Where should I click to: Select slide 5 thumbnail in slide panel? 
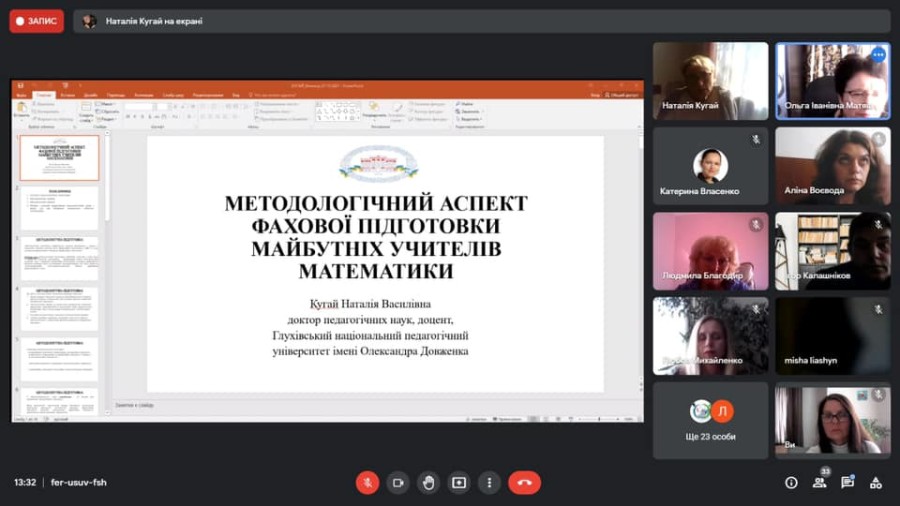[x=59, y=360]
